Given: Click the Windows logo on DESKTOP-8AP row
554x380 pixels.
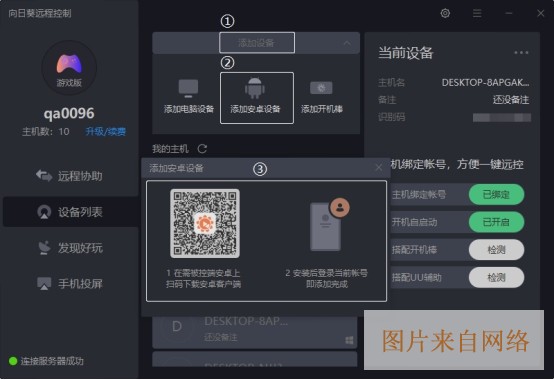Looking at the screenshot, I should [349, 340].
